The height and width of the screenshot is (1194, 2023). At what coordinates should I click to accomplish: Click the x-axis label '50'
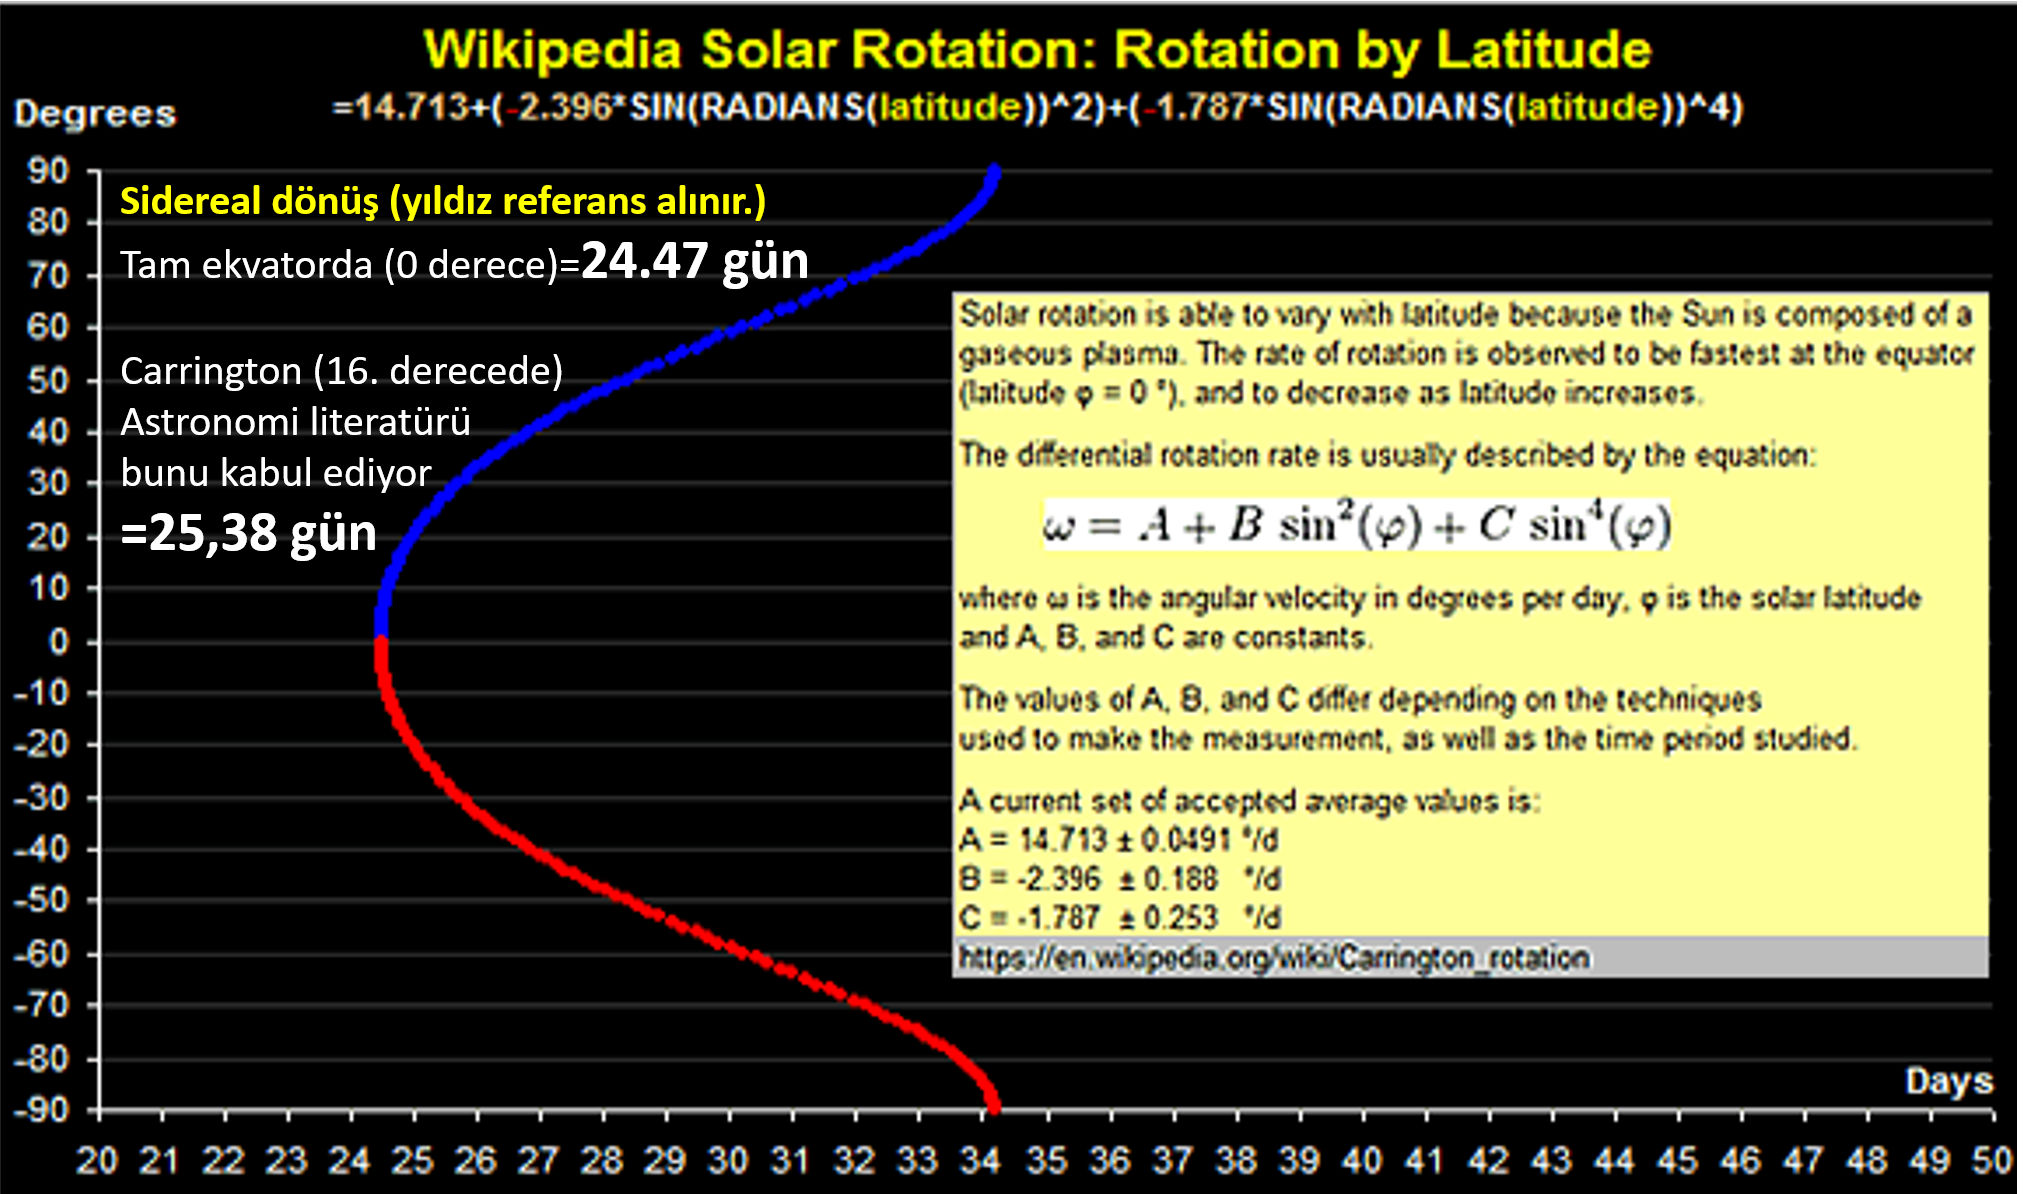click(x=1991, y=1161)
